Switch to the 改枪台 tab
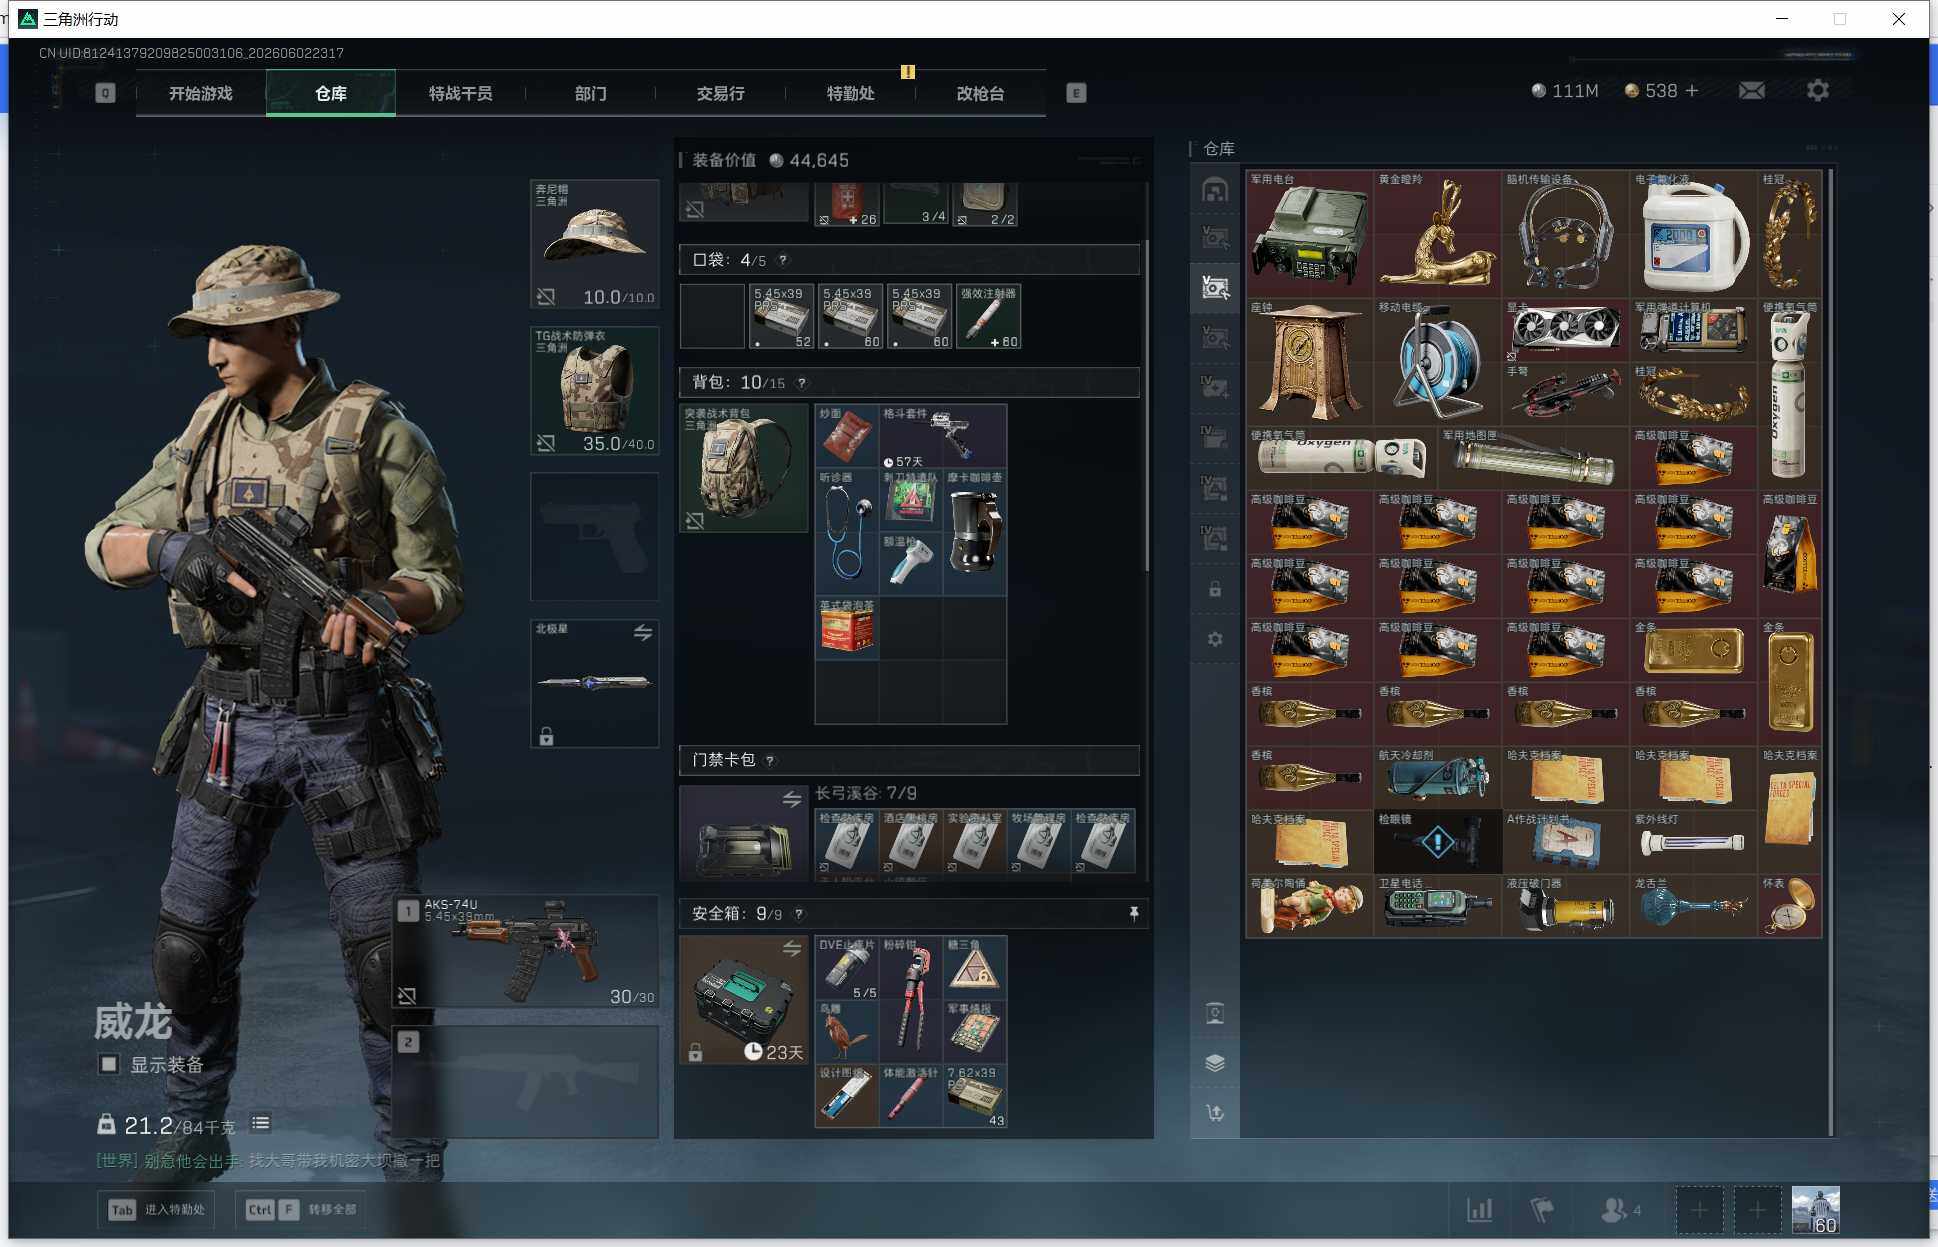This screenshot has height=1247, width=1938. [981, 93]
